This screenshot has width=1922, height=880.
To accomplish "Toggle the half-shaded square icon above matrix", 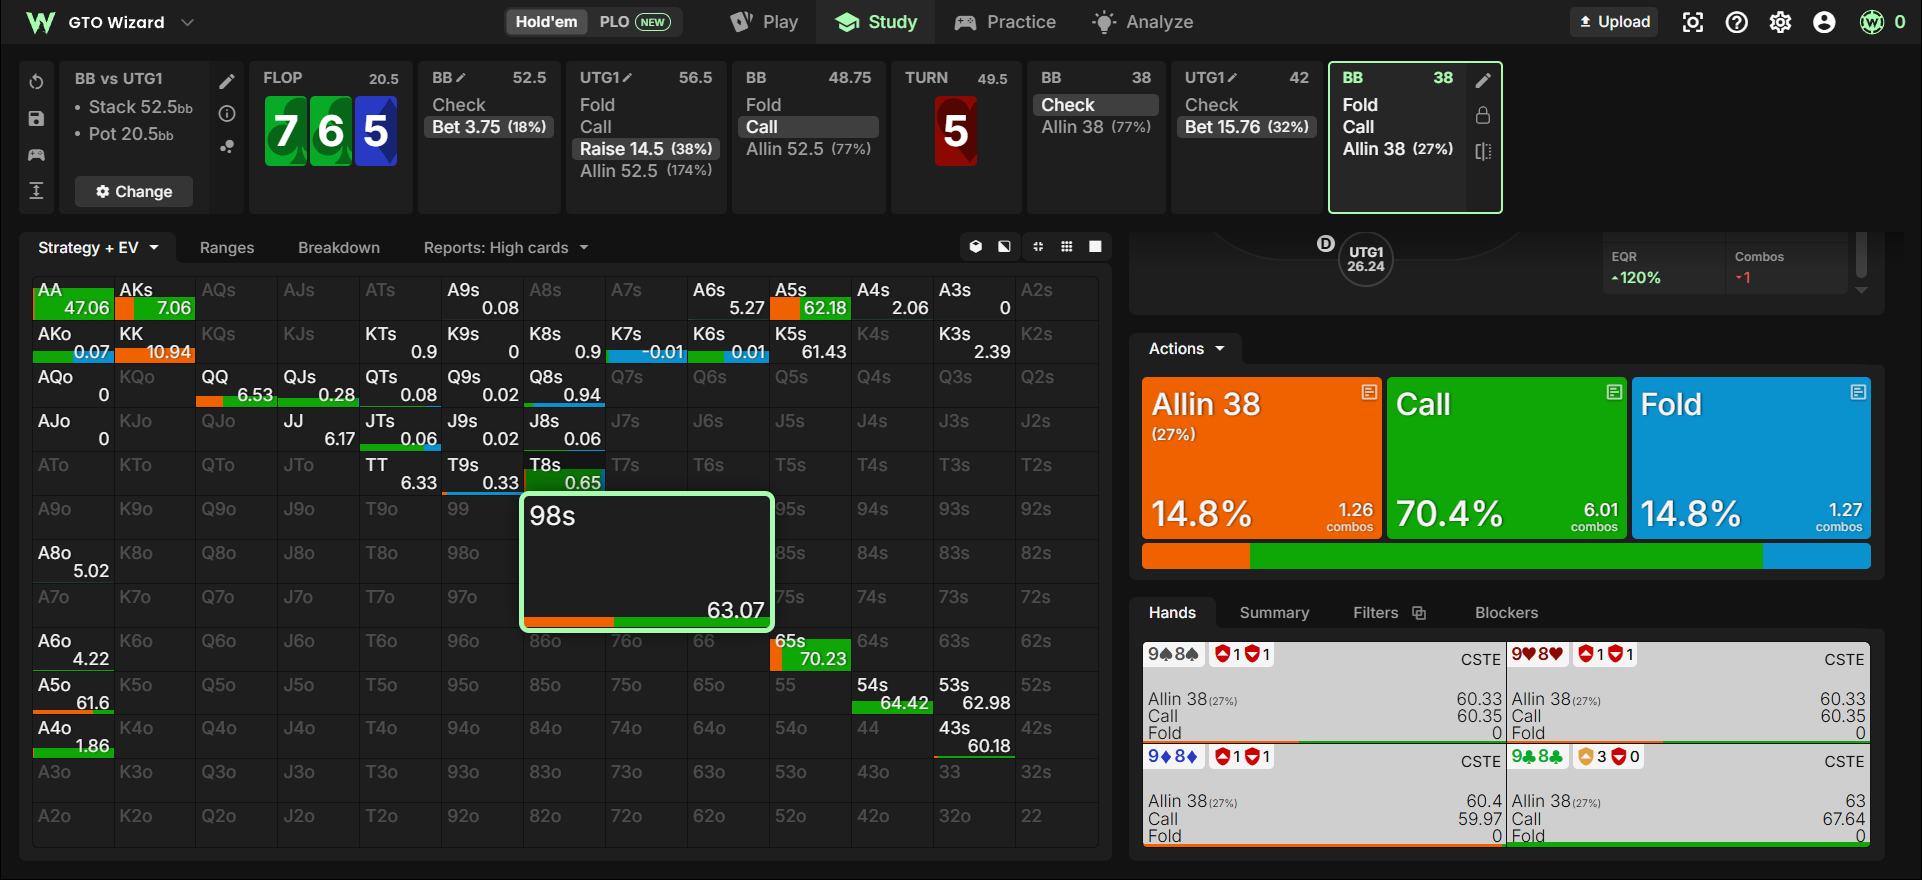I will pos(1004,247).
